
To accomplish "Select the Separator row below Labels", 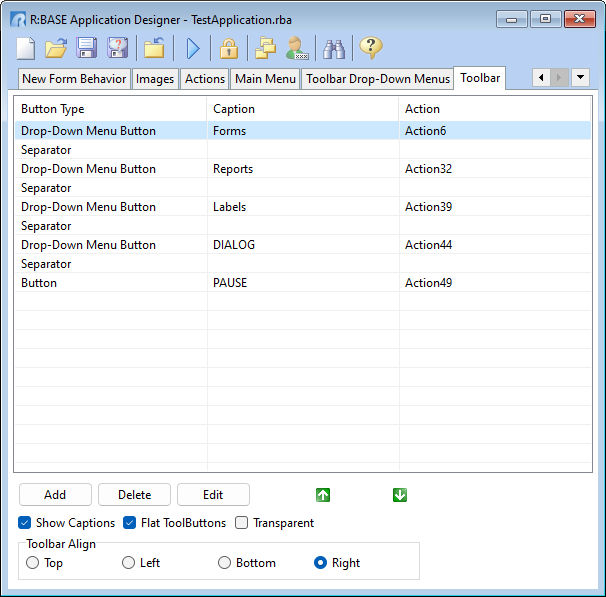I will tap(303, 226).
